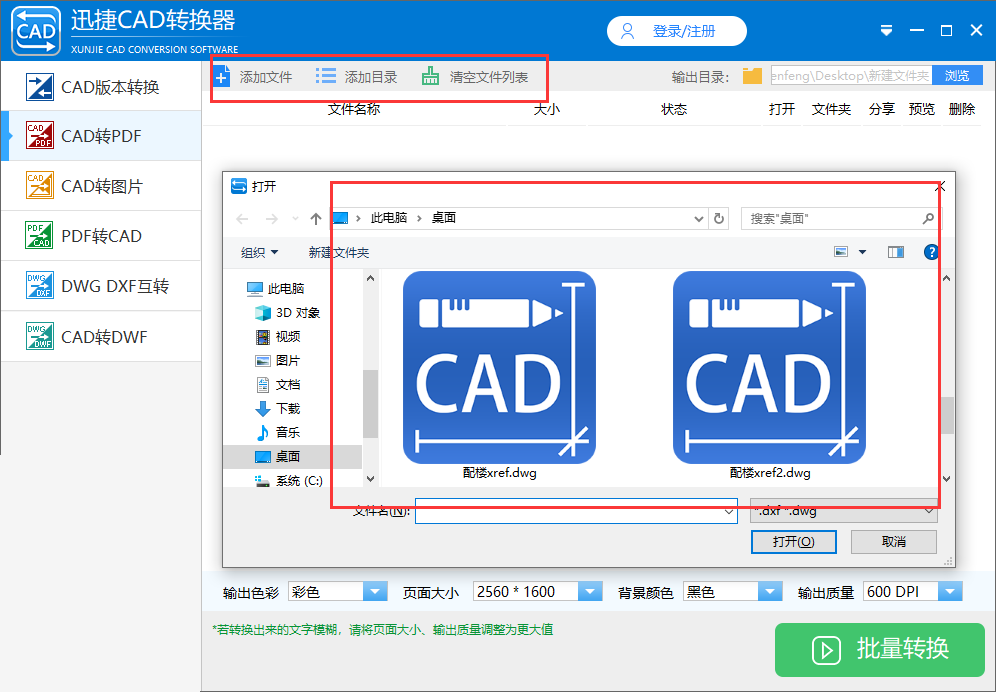Screen dimensions: 996x692
Task: Click the output directory folder icon
Action: pyautogui.click(x=752, y=76)
